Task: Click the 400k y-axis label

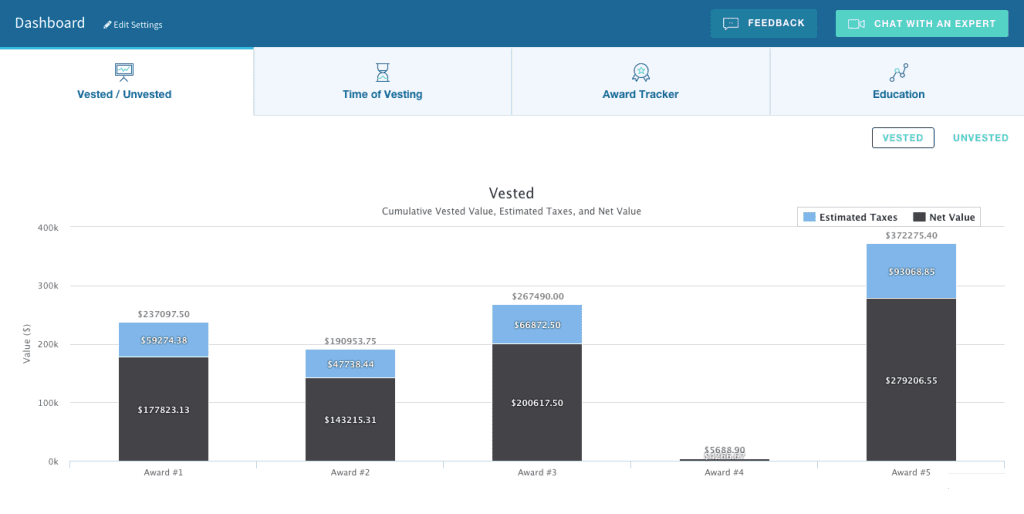Action: tap(48, 227)
